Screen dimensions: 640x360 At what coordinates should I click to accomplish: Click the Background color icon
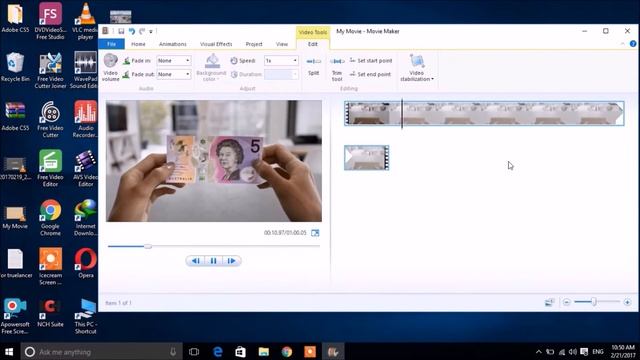[x=211, y=61]
